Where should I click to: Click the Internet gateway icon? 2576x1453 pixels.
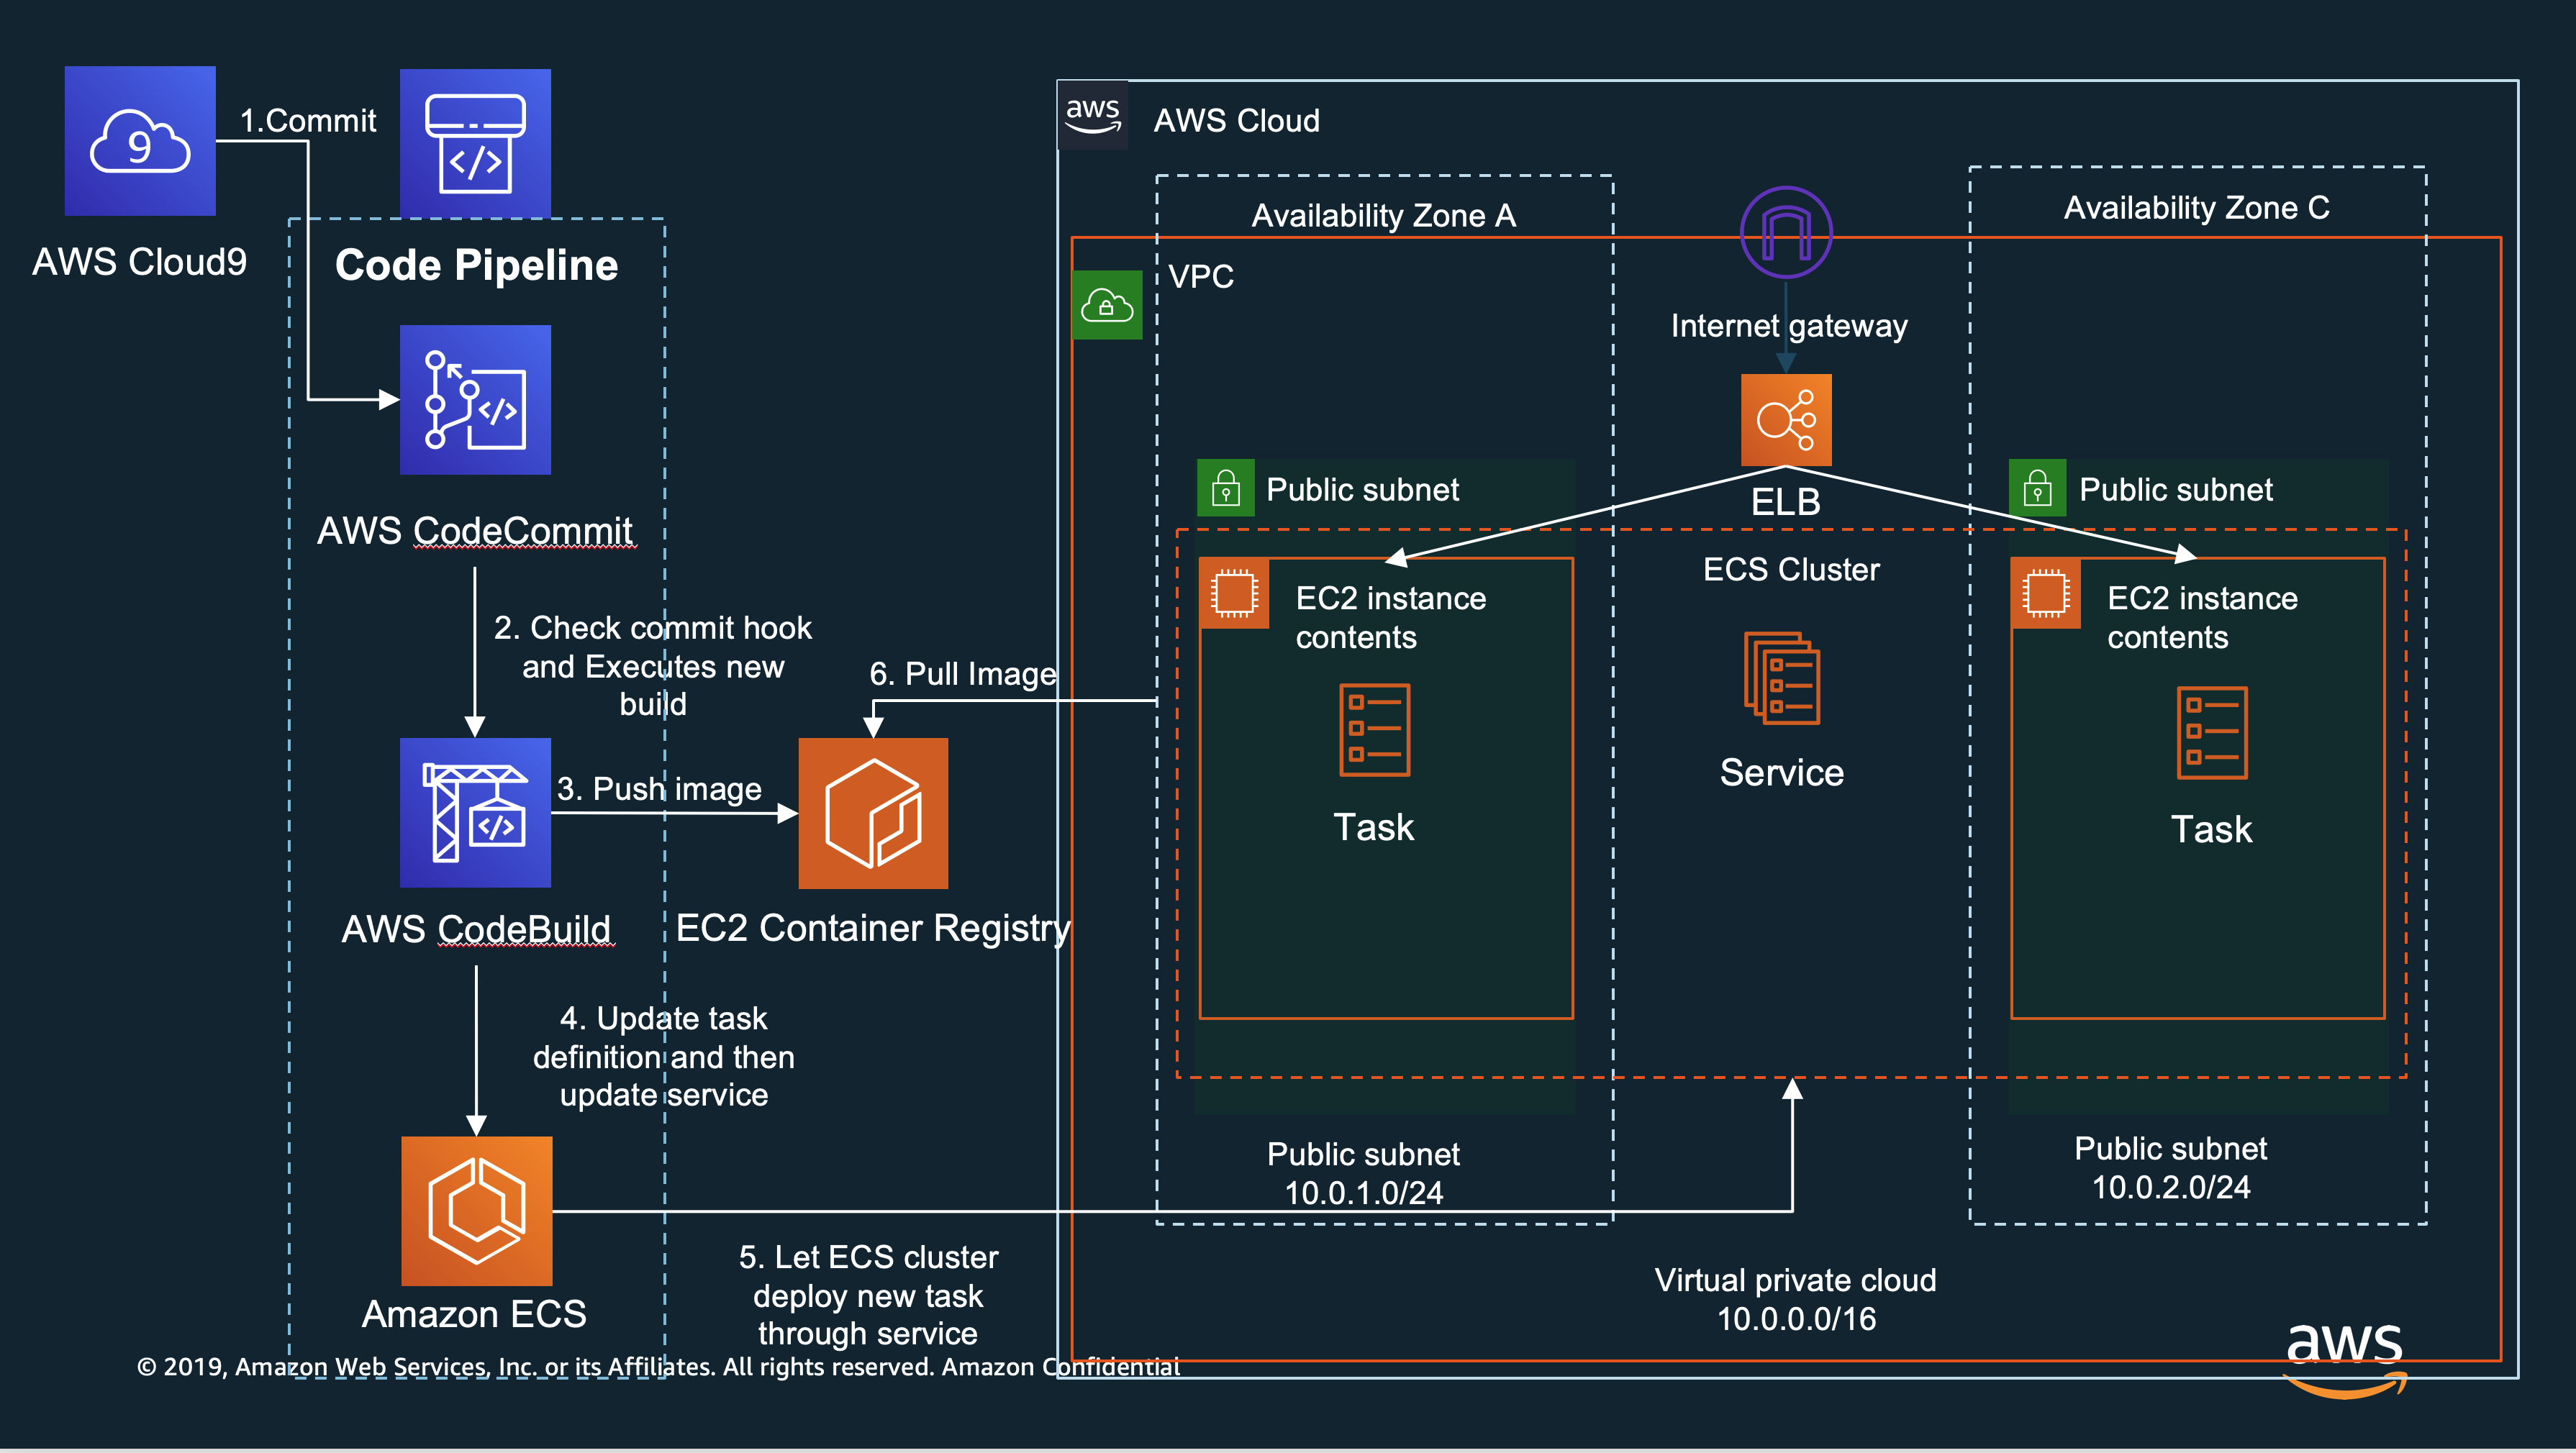pos(1786,232)
